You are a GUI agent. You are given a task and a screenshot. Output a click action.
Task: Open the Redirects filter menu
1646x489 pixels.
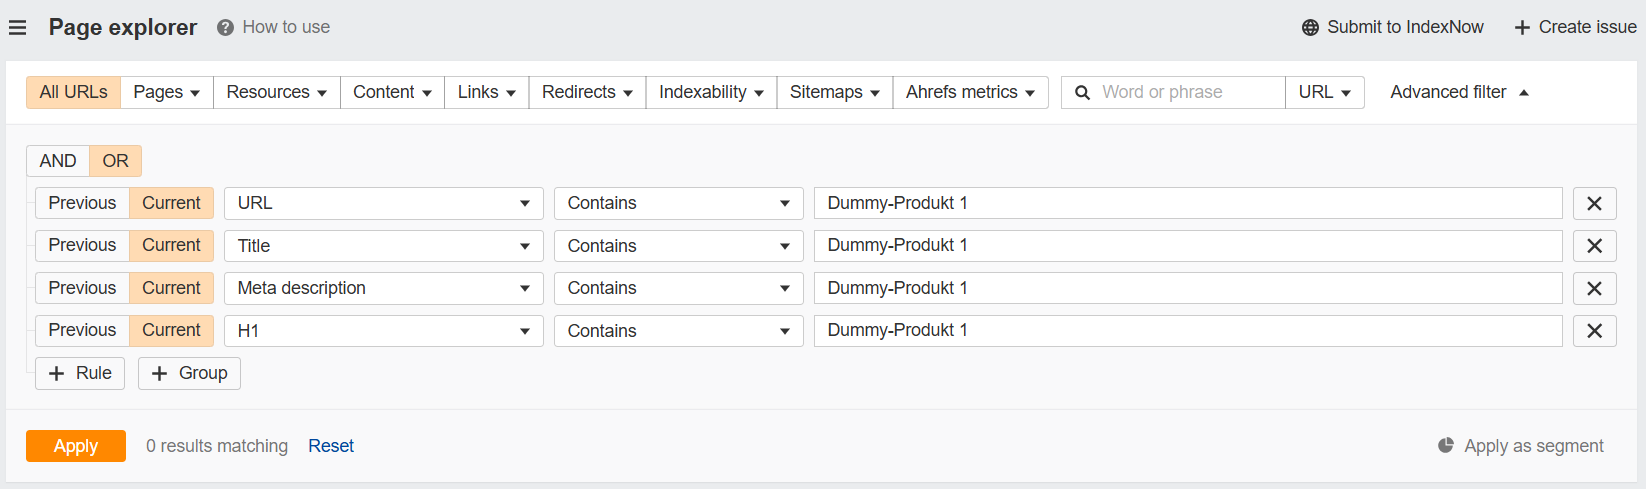tap(588, 92)
